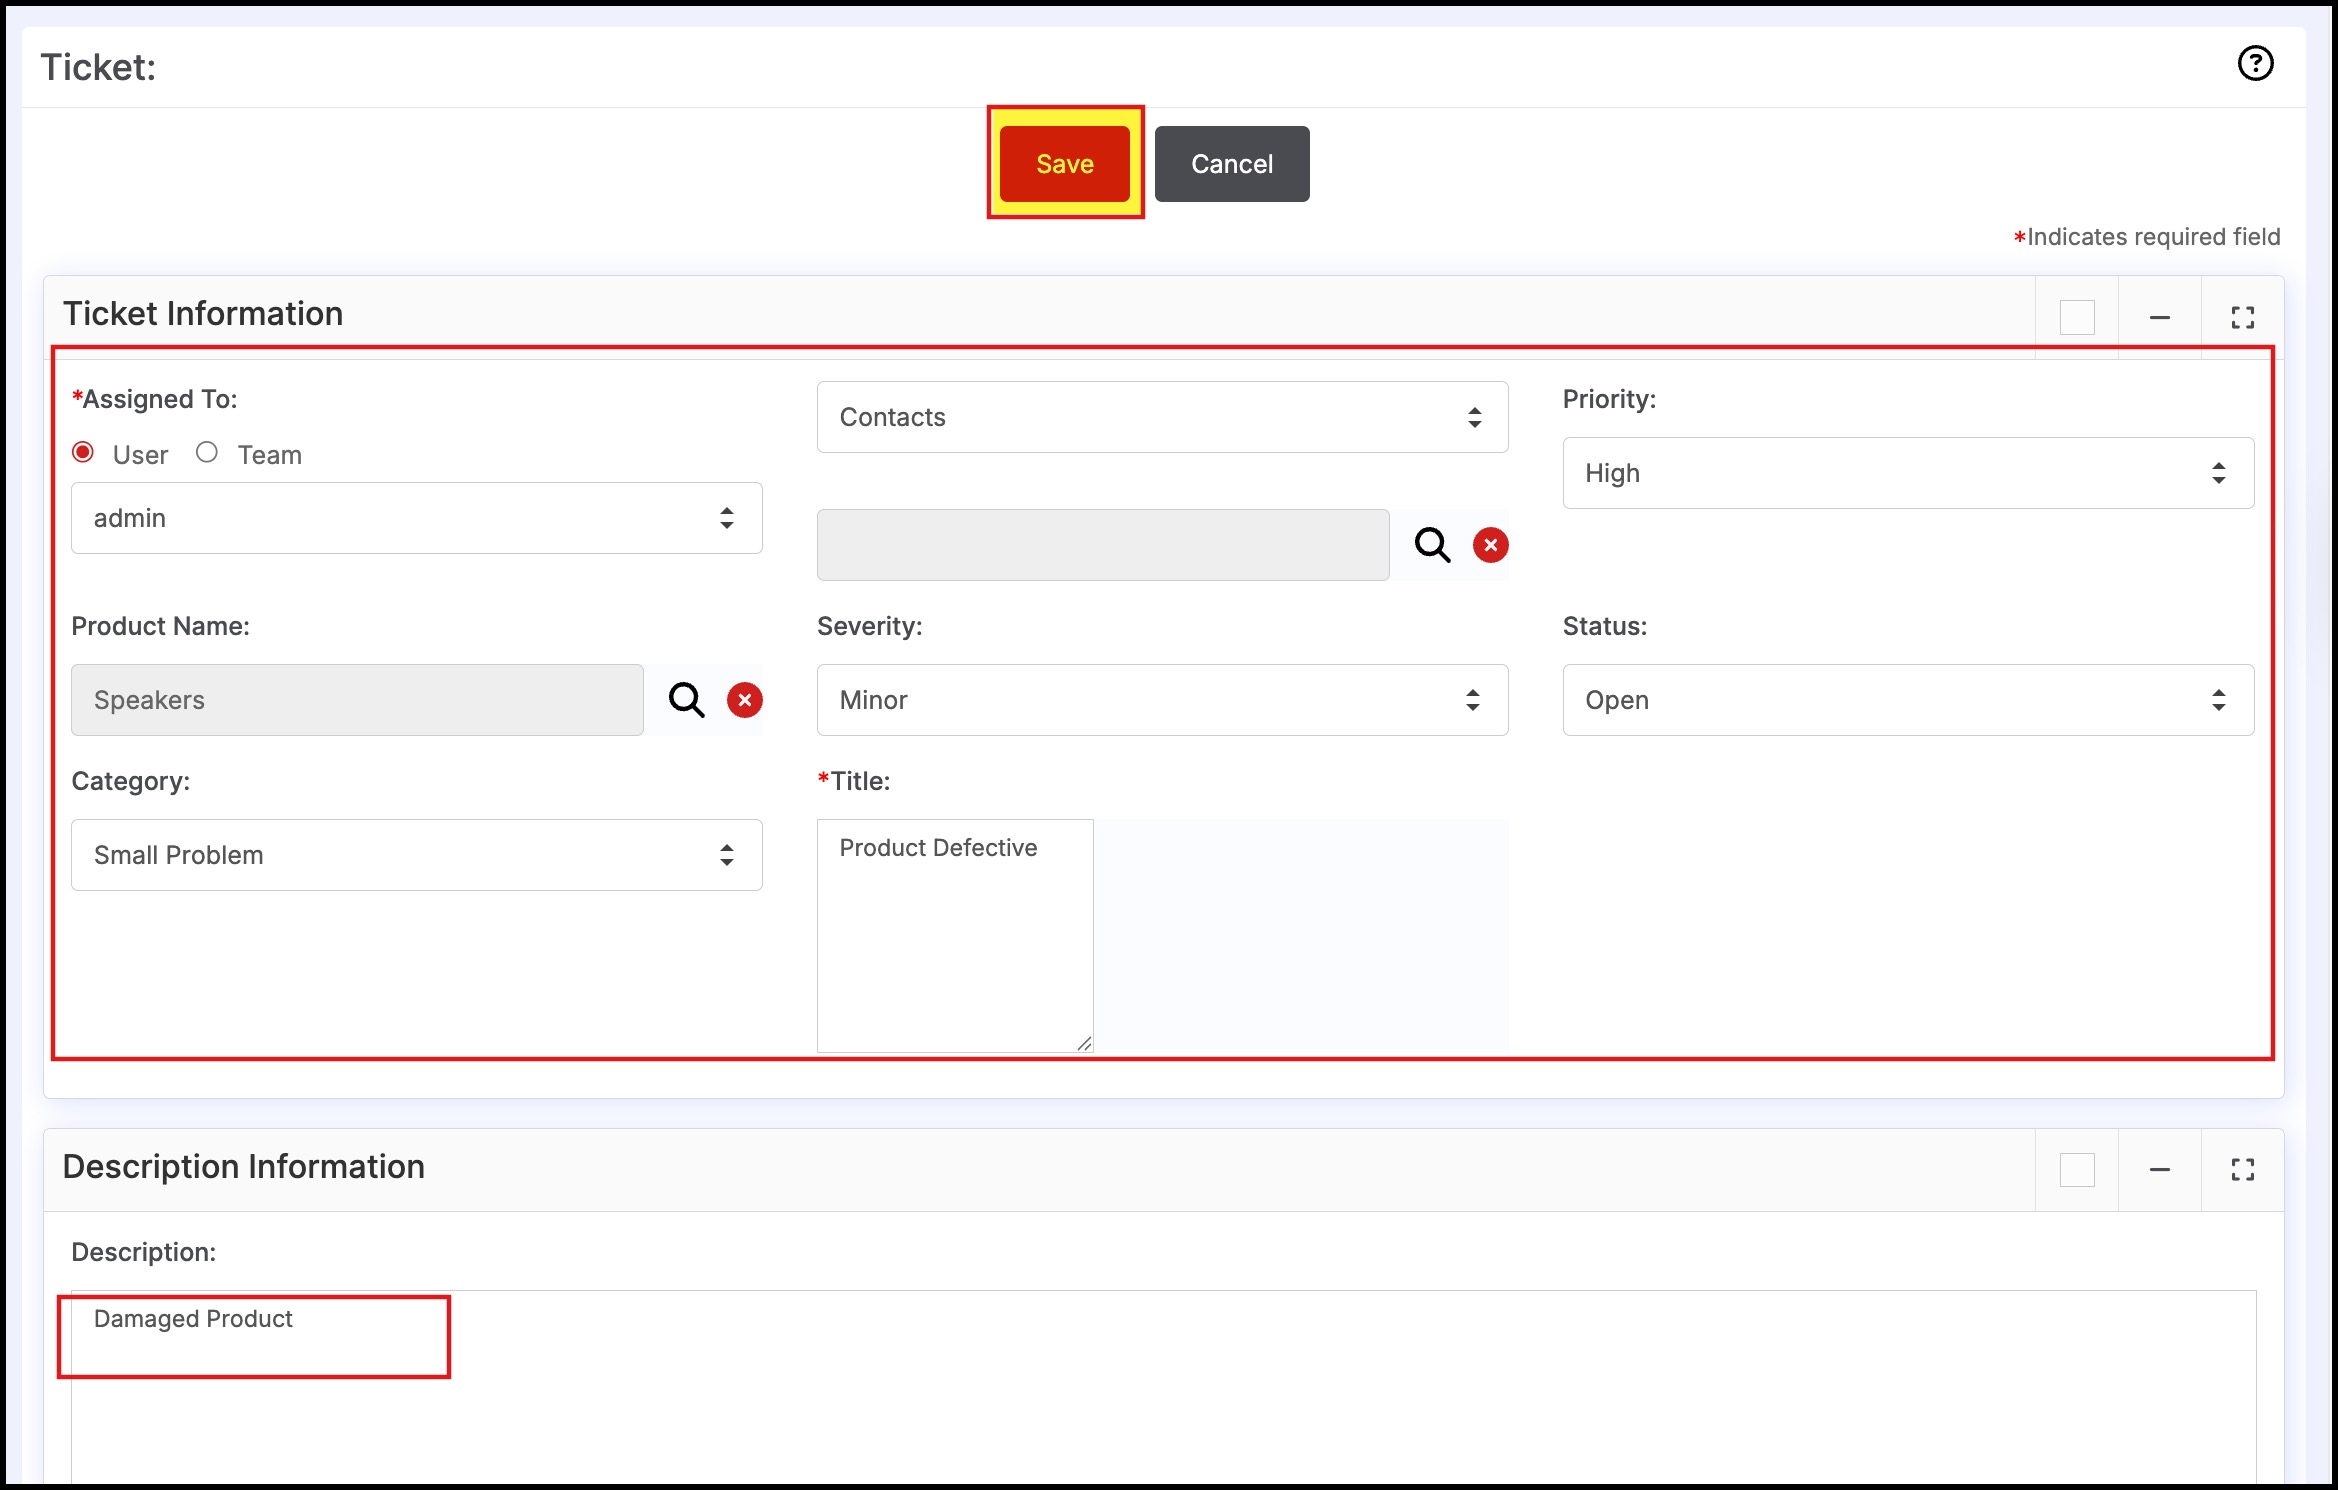Select the User radio button
The width and height of the screenshot is (2338, 1490).
(84, 453)
